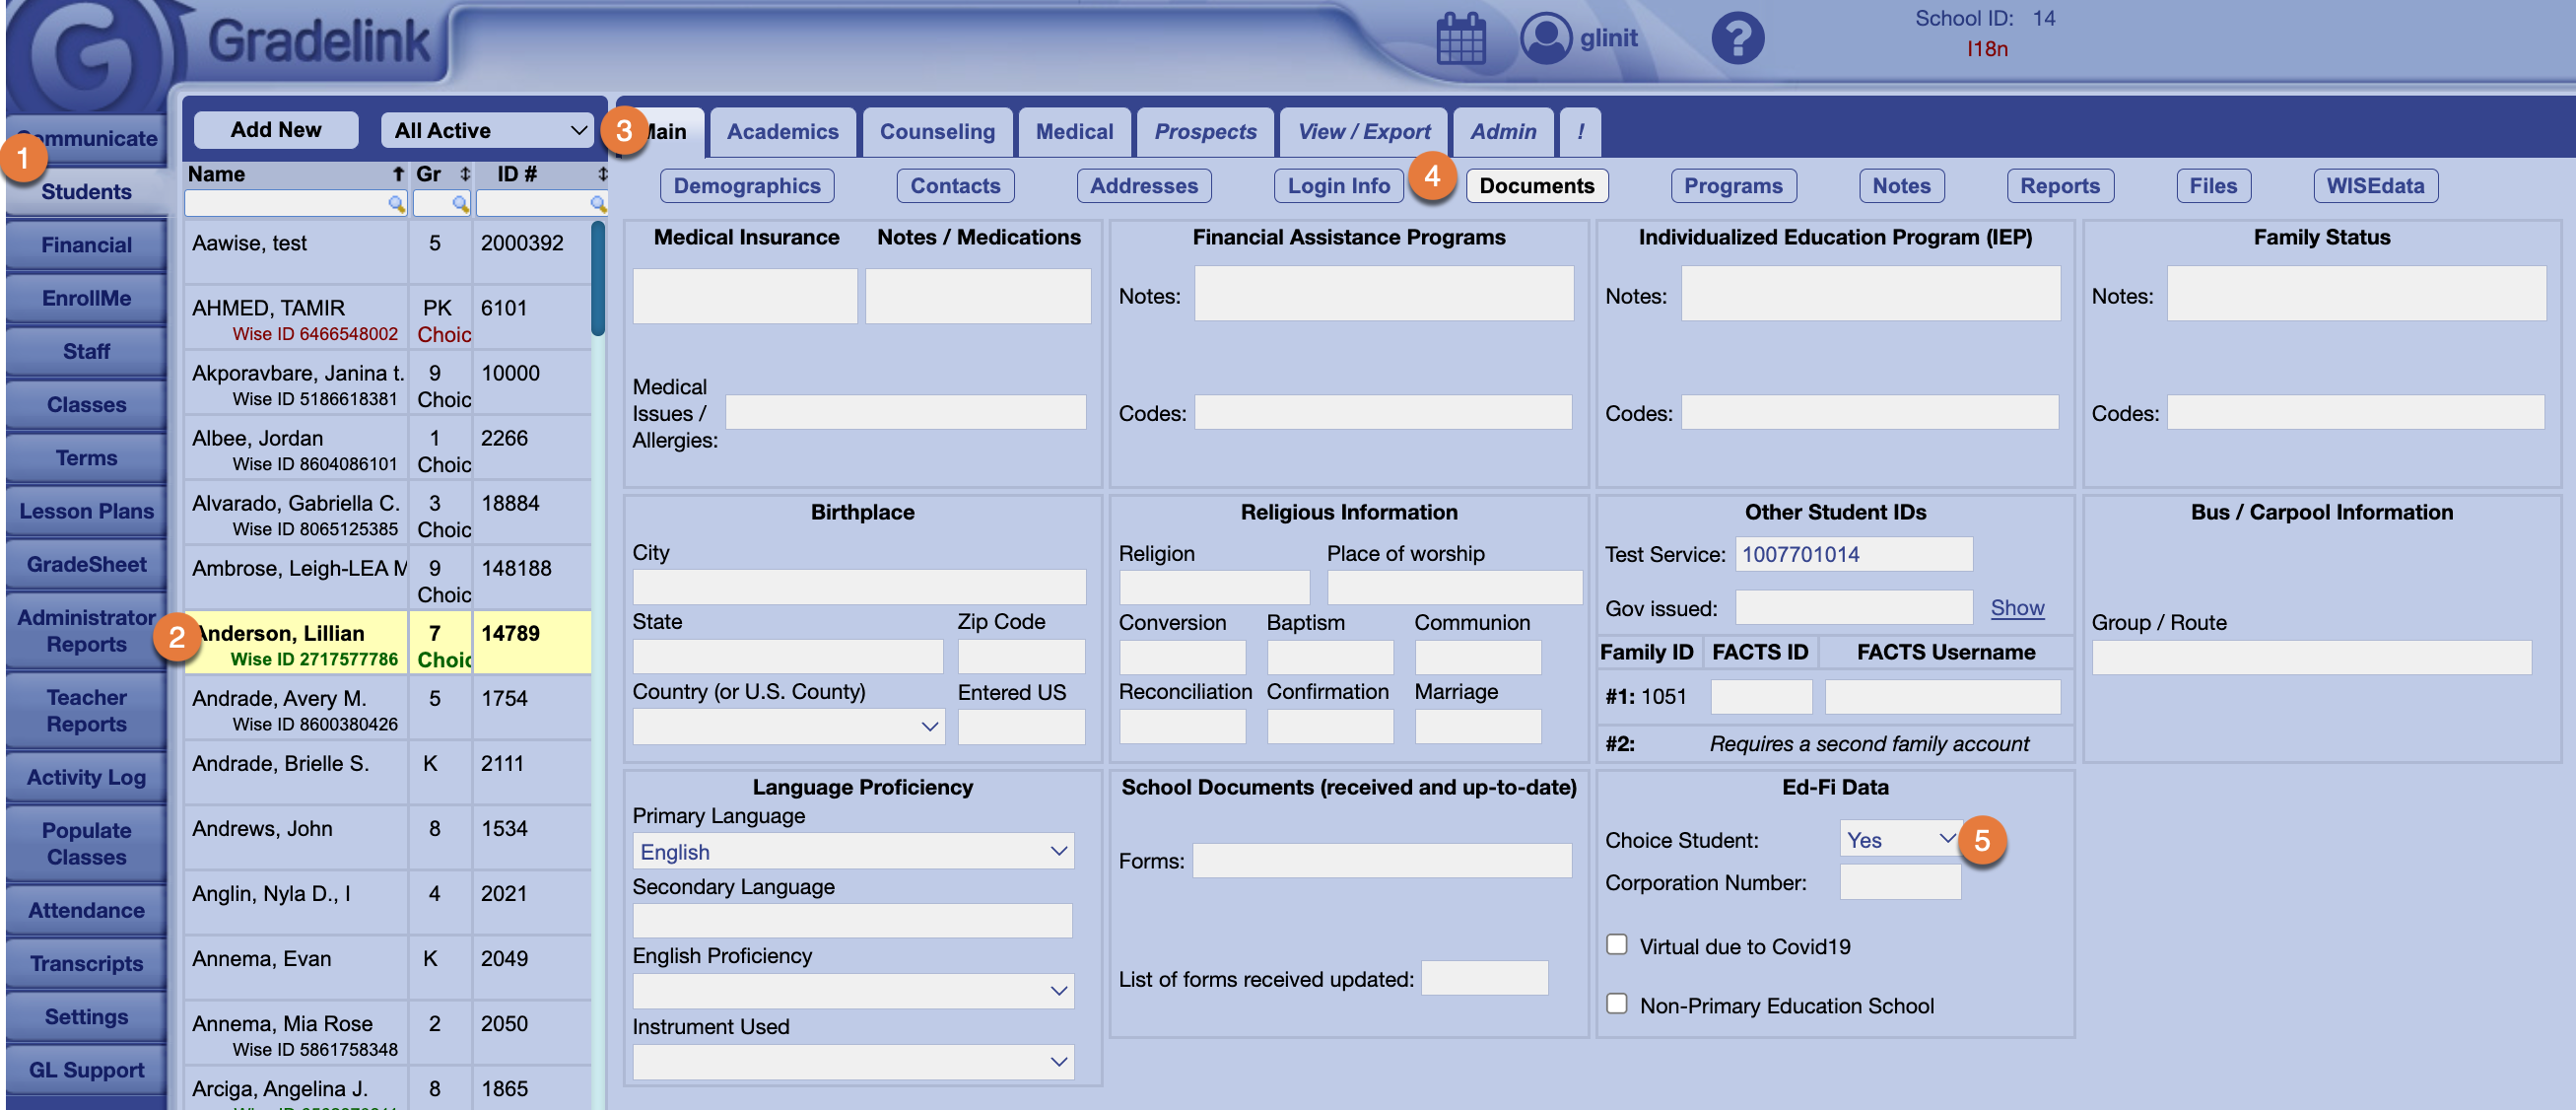
Task: Expand the Primary Language dropdown
Action: pyautogui.click(x=853, y=851)
